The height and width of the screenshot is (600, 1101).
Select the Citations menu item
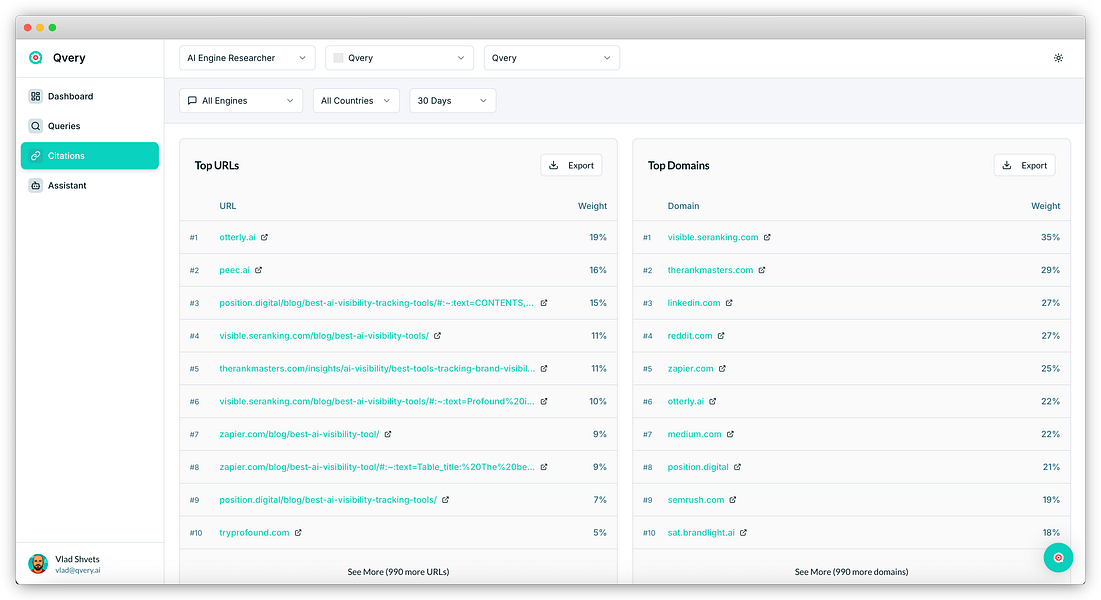[90, 155]
